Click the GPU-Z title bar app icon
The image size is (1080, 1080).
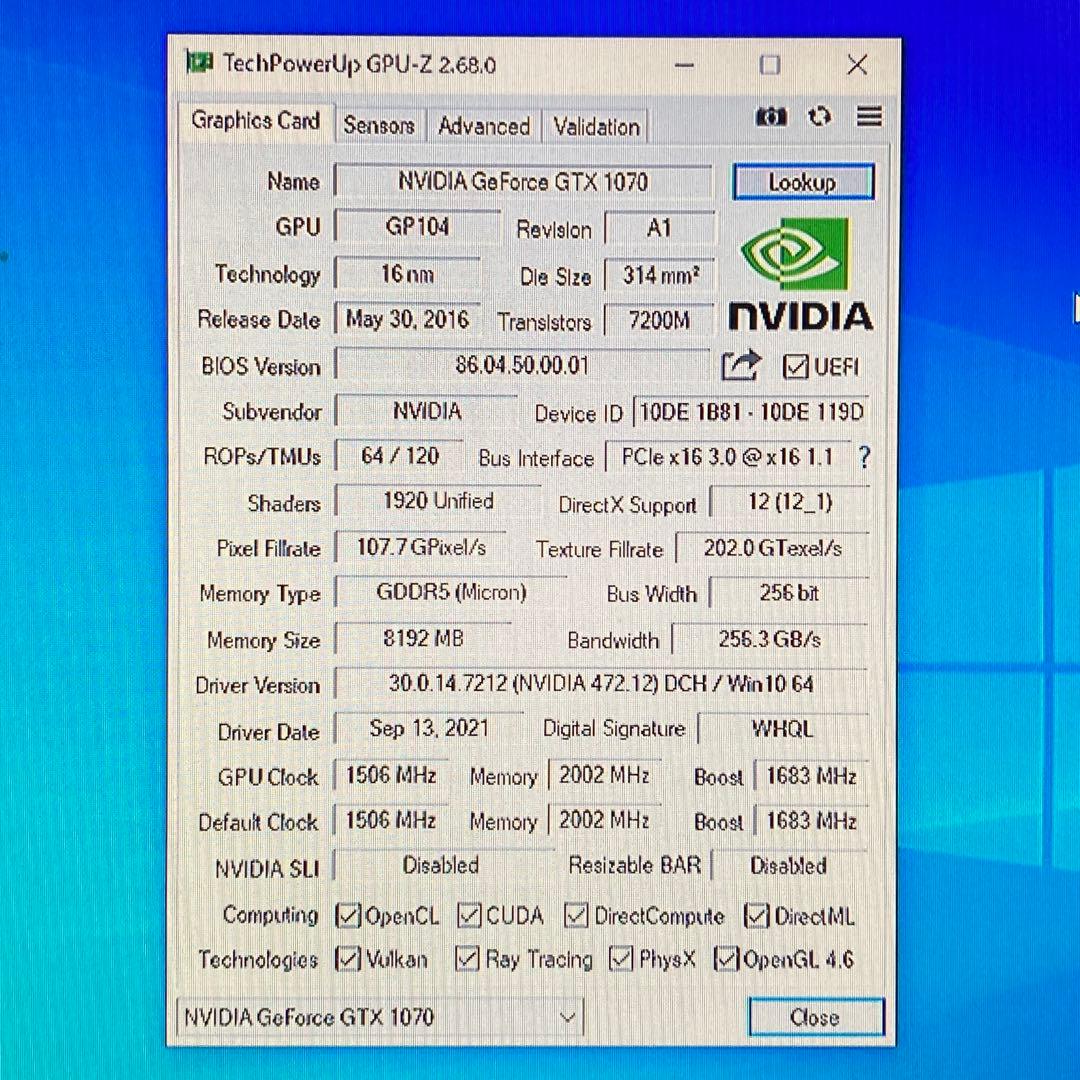point(199,63)
